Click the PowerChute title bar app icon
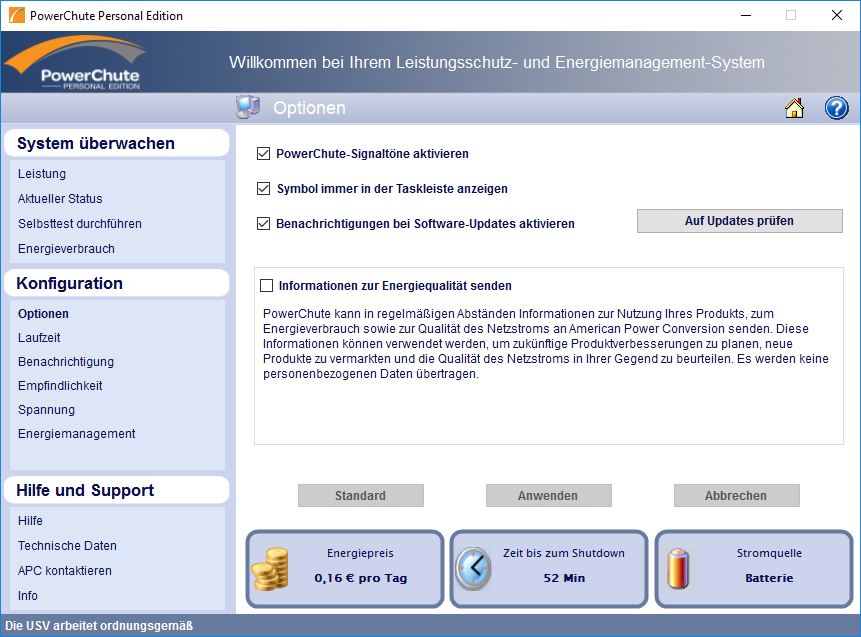Screen dimensions: 861x637 point(16,15)
